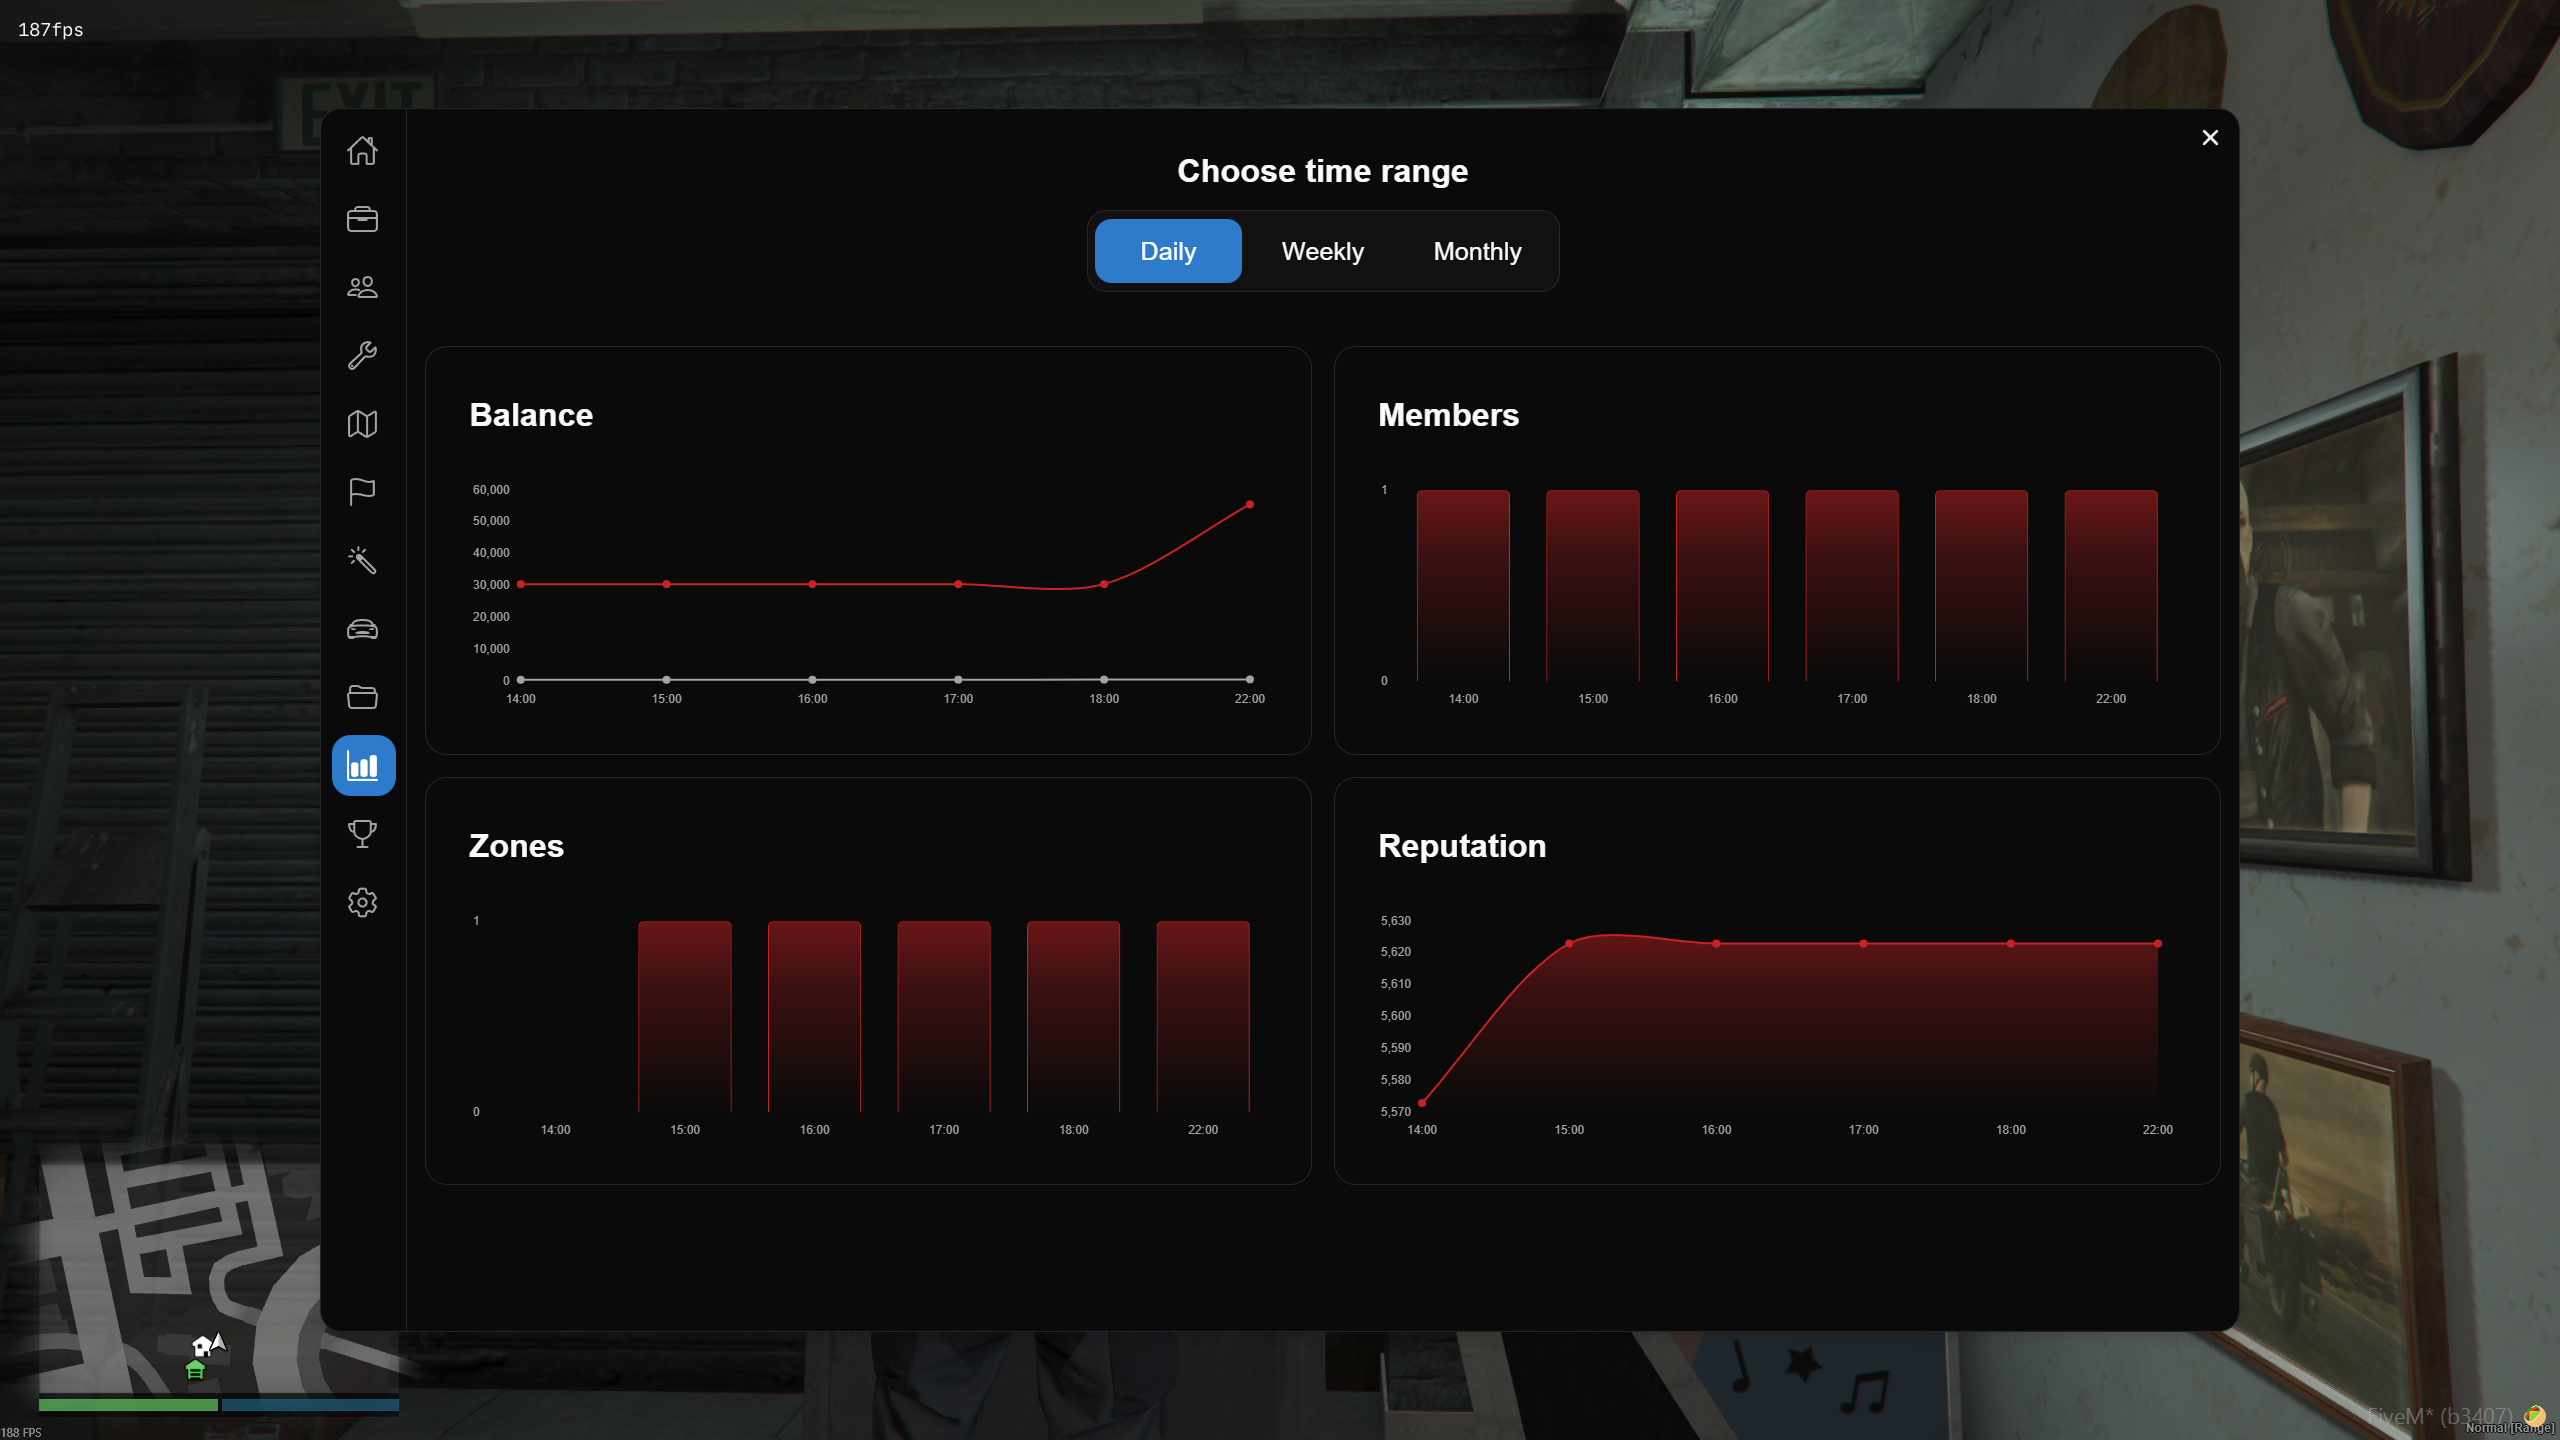Image resolution: width=2560 pixels, height=1440 pixels.
Task: Click the 14:00 bar in Members chart
Action: click(x=1463, y=585)
